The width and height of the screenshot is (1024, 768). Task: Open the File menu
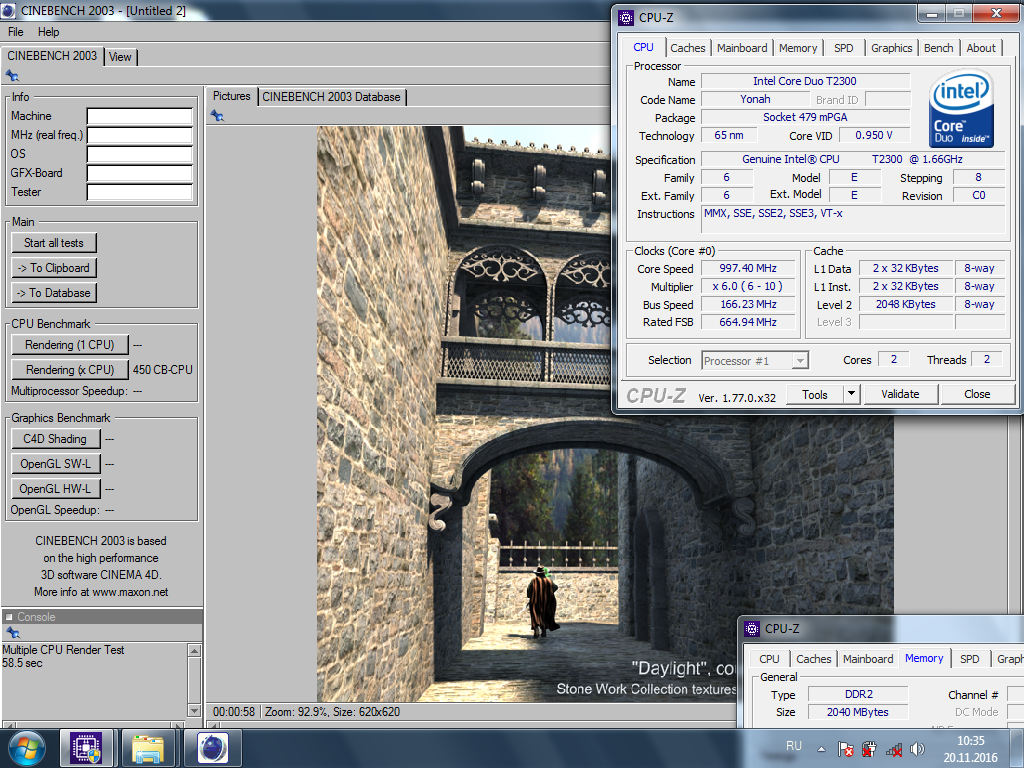tap(16, 32)
